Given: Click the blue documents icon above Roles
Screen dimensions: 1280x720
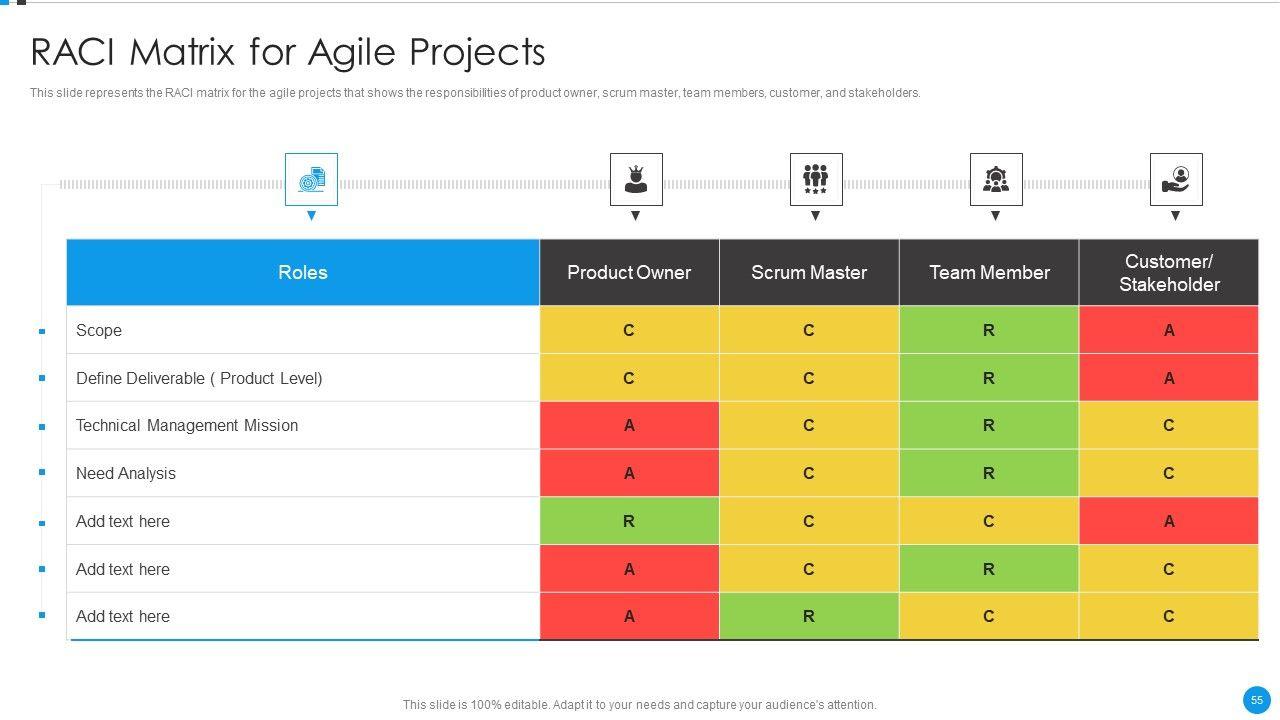Looking at the screenshot, I should point(311,180).
